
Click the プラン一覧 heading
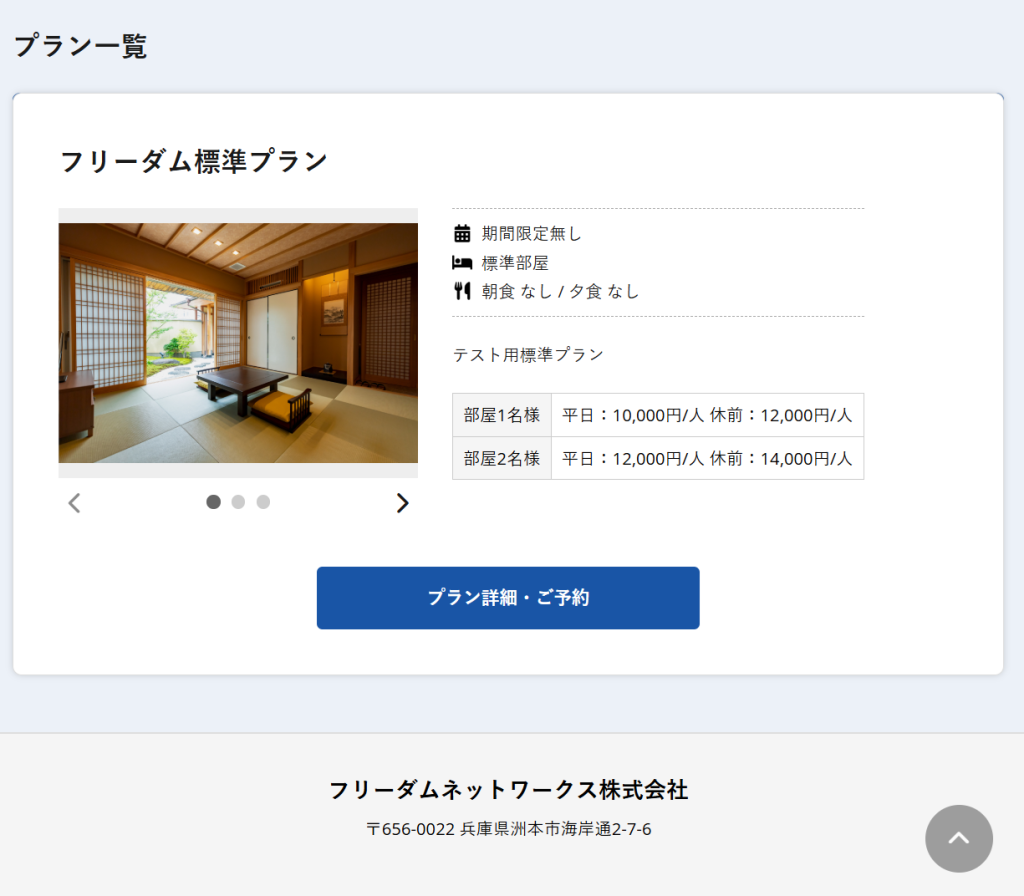(80, 46)
